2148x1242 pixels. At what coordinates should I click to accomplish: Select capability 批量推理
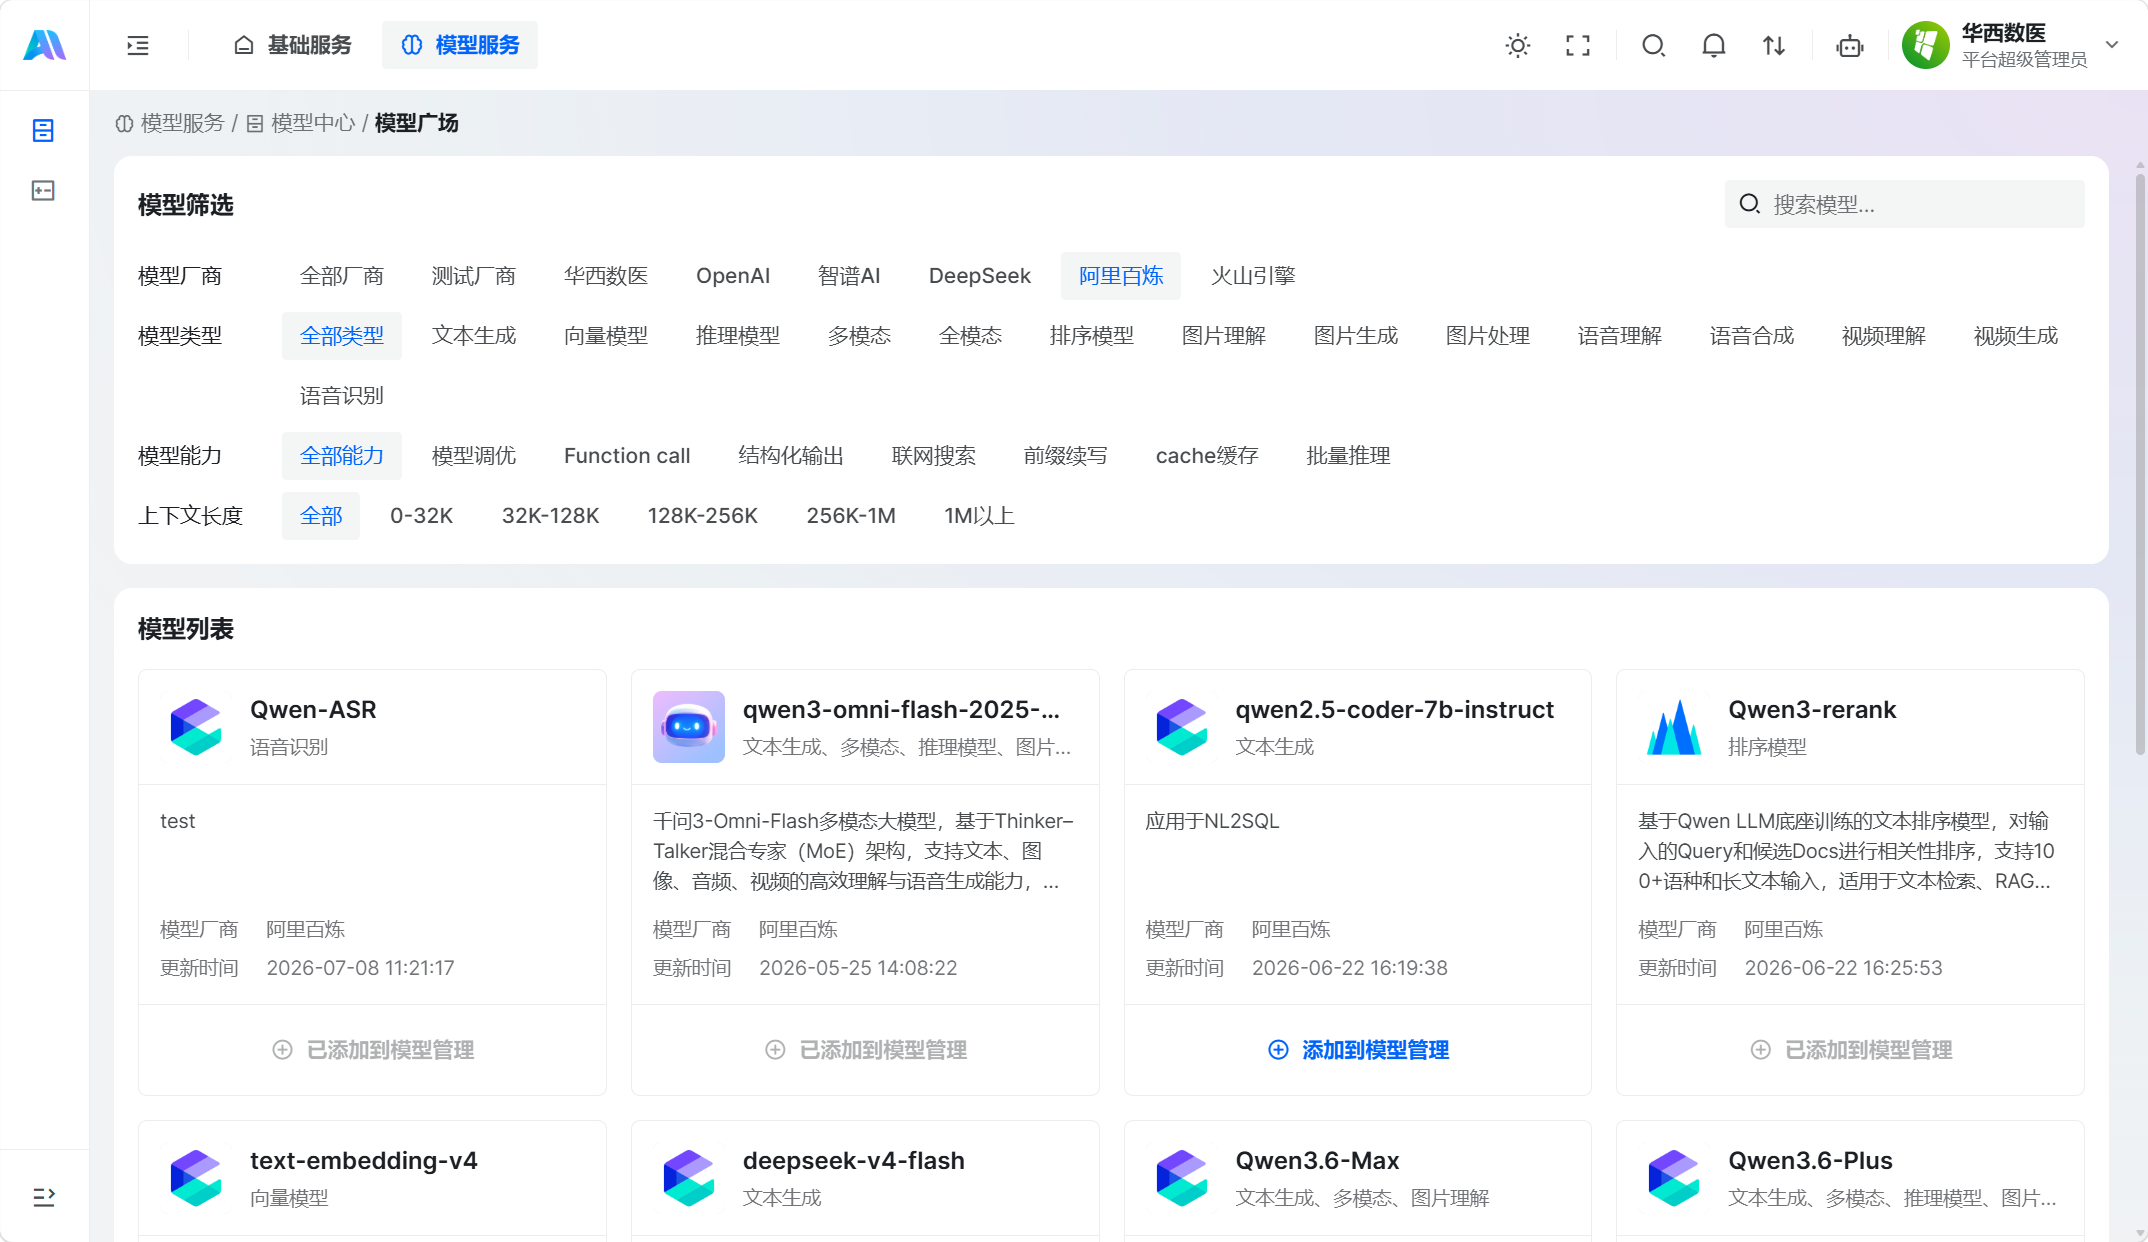click(x=1349, y=456)
